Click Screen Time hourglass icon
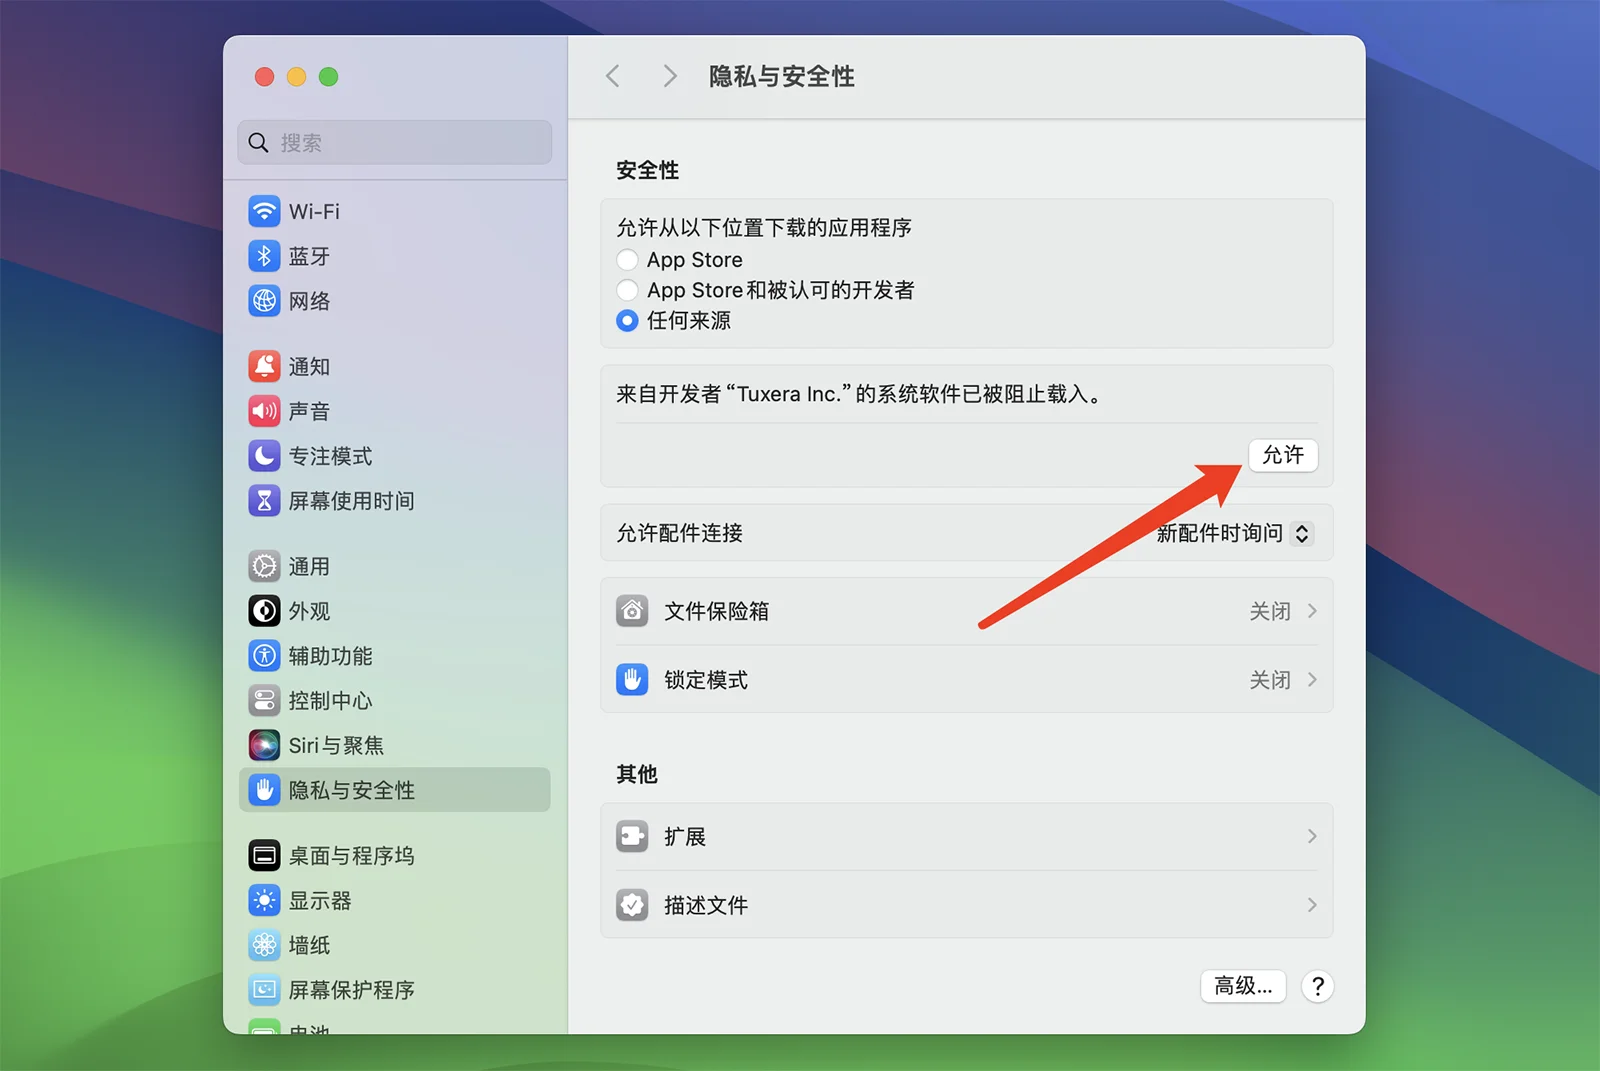Viewport: 1600px width, 1071px height. coord(264,501)
